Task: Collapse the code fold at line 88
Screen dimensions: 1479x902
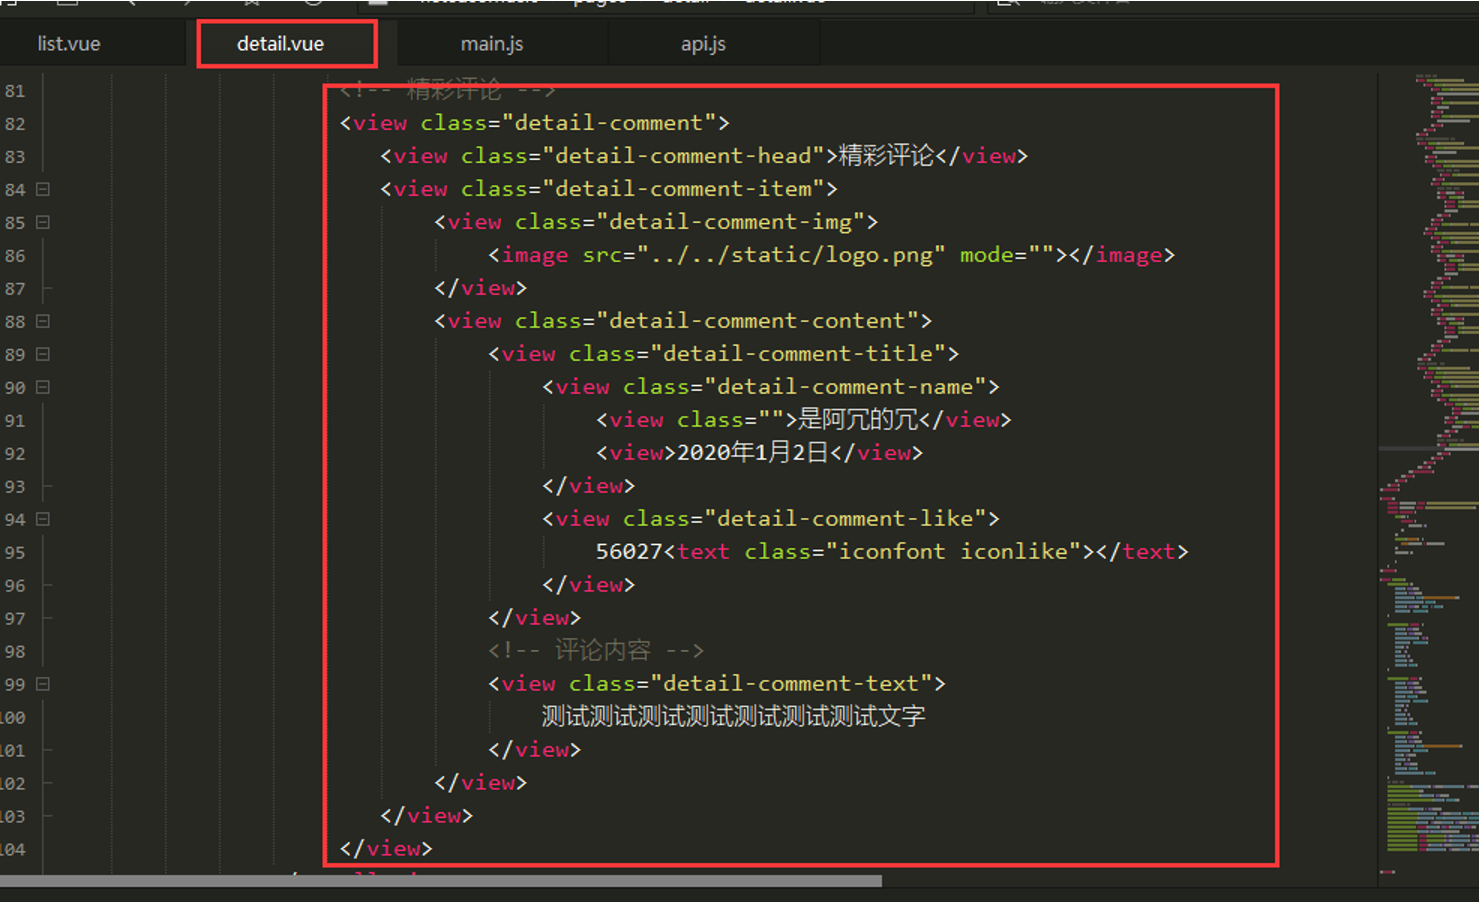Action: pyautogui.click(x=43, y=321)
